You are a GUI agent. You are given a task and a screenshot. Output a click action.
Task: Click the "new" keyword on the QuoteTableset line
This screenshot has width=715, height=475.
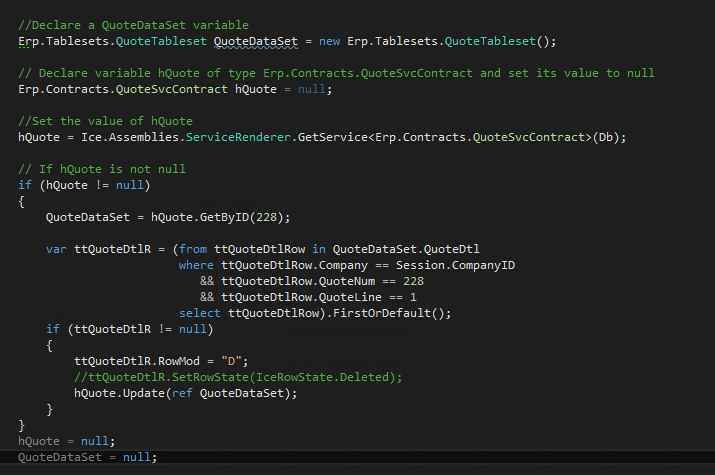pyautogui.click(x=329, y=41)
